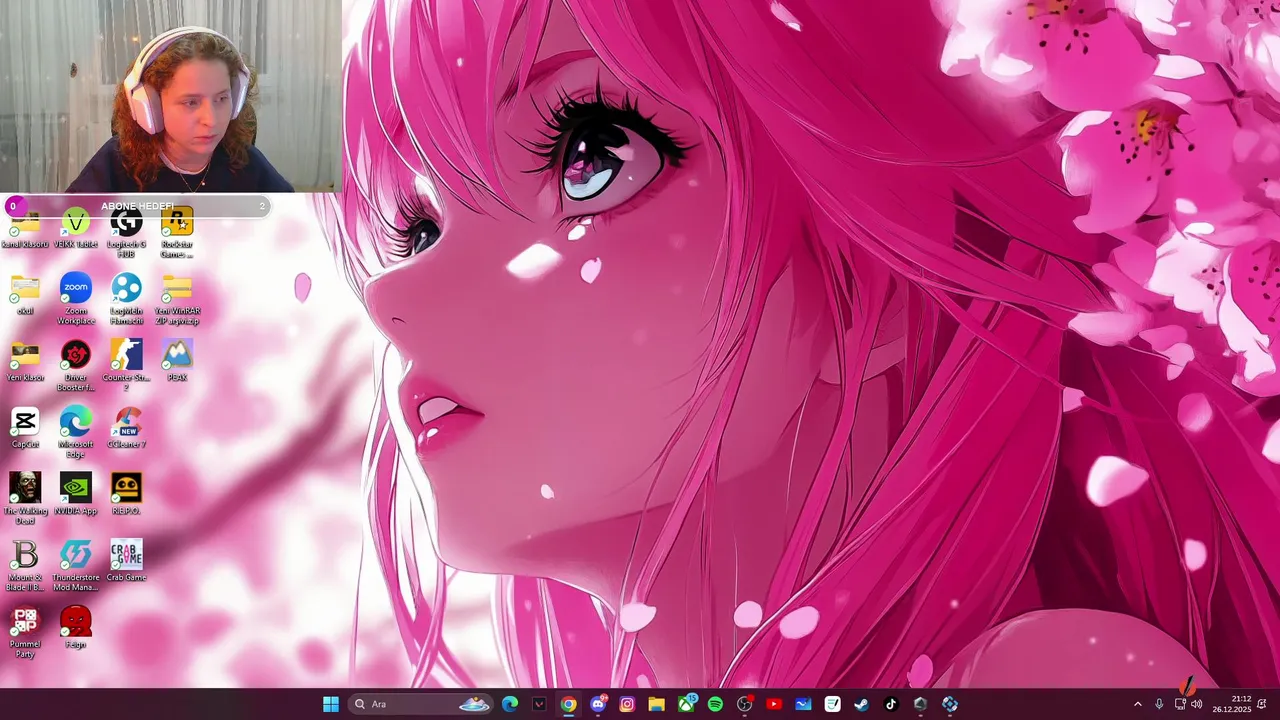This screenshot has width=1280, height=720.
Task: Open the Logitech G HUB desktop icon
Action: coord(126,232)
